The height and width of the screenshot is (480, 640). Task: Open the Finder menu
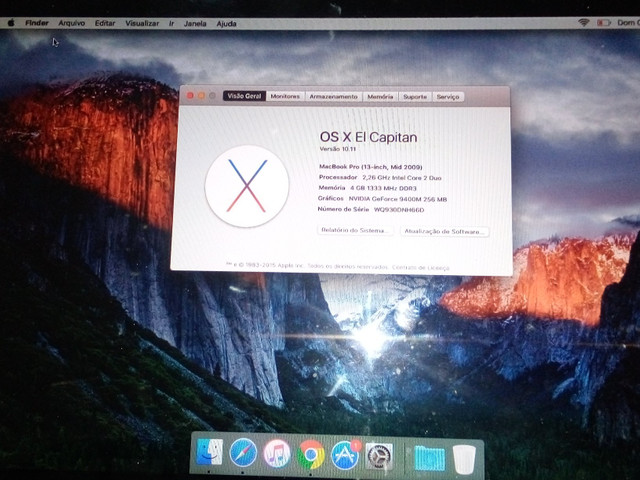point(37,23)
